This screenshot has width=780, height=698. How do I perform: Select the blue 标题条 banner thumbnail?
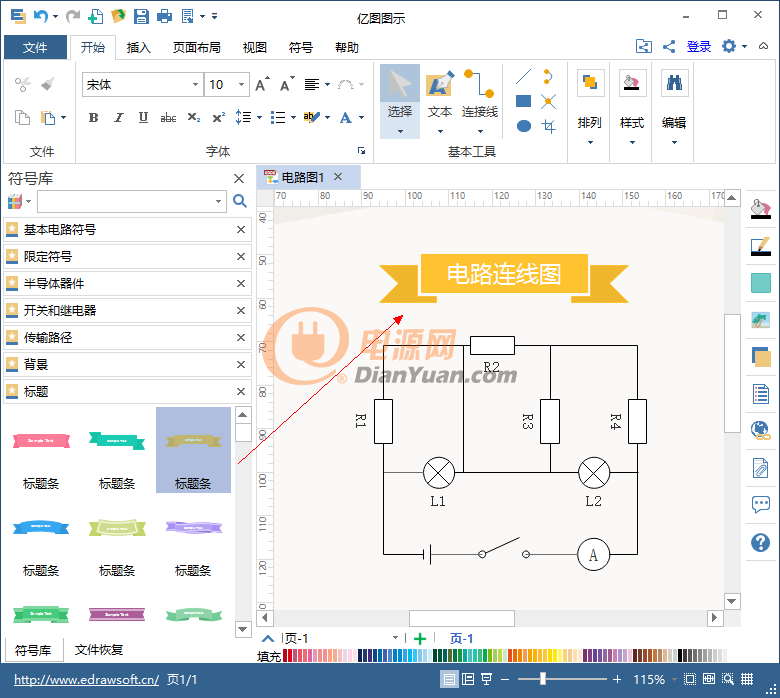tap(41, 527)
